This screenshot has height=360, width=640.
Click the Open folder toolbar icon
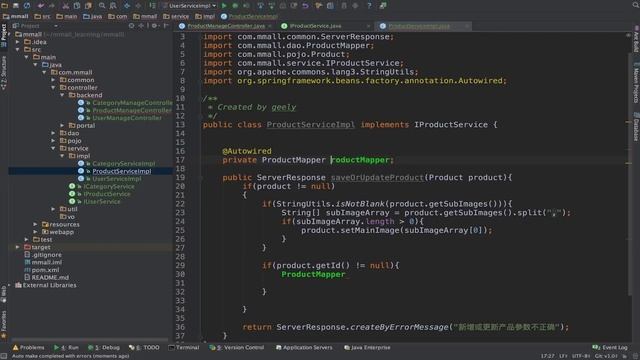pos(4,6)
